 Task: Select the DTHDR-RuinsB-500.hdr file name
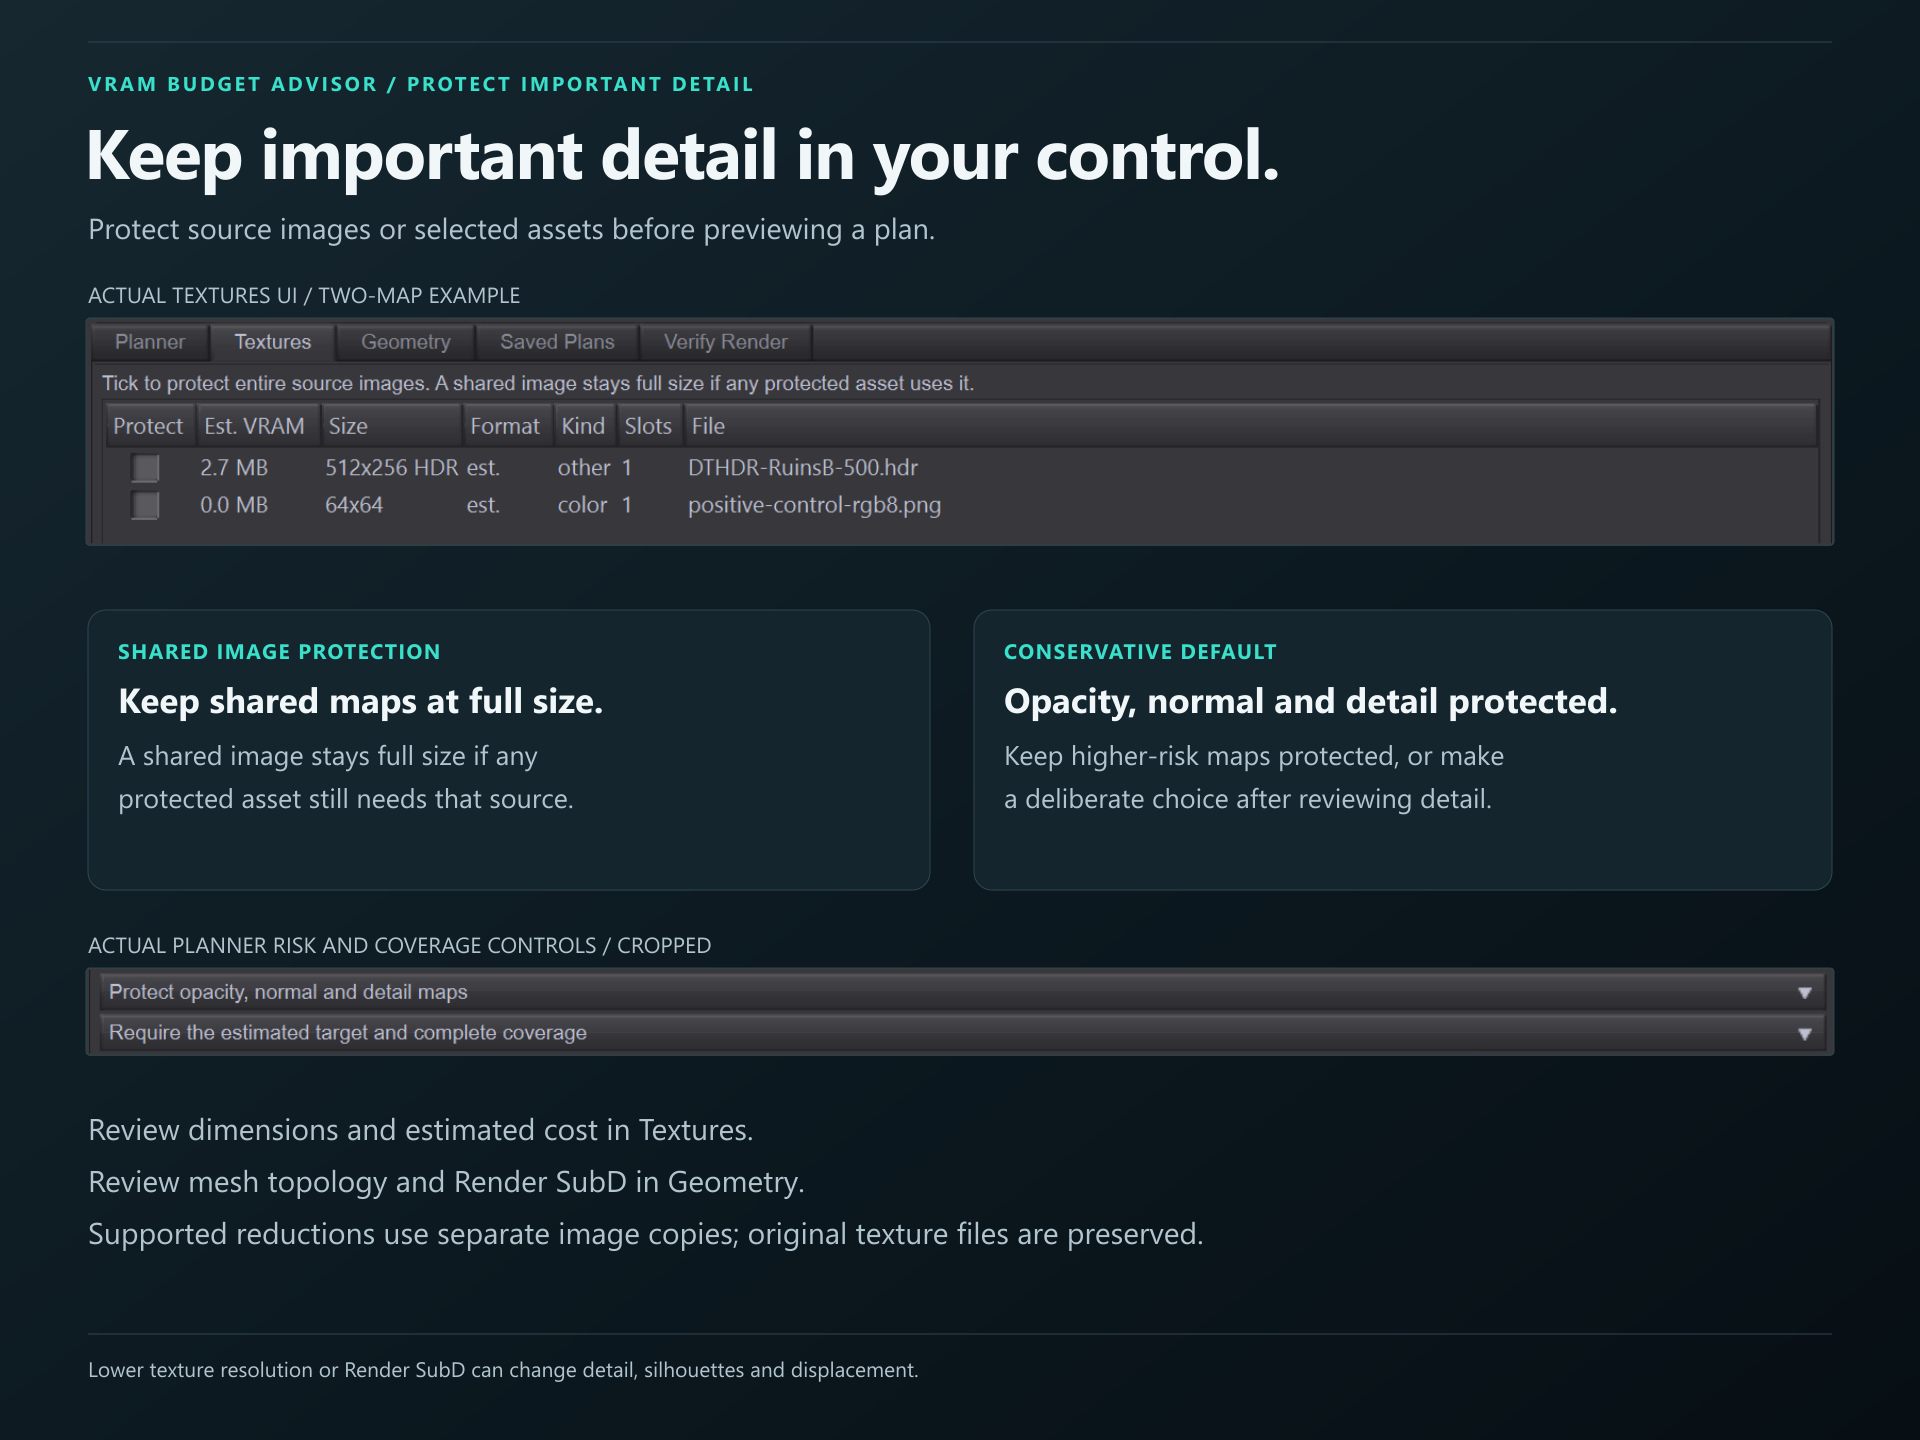[x=803, y=468]
